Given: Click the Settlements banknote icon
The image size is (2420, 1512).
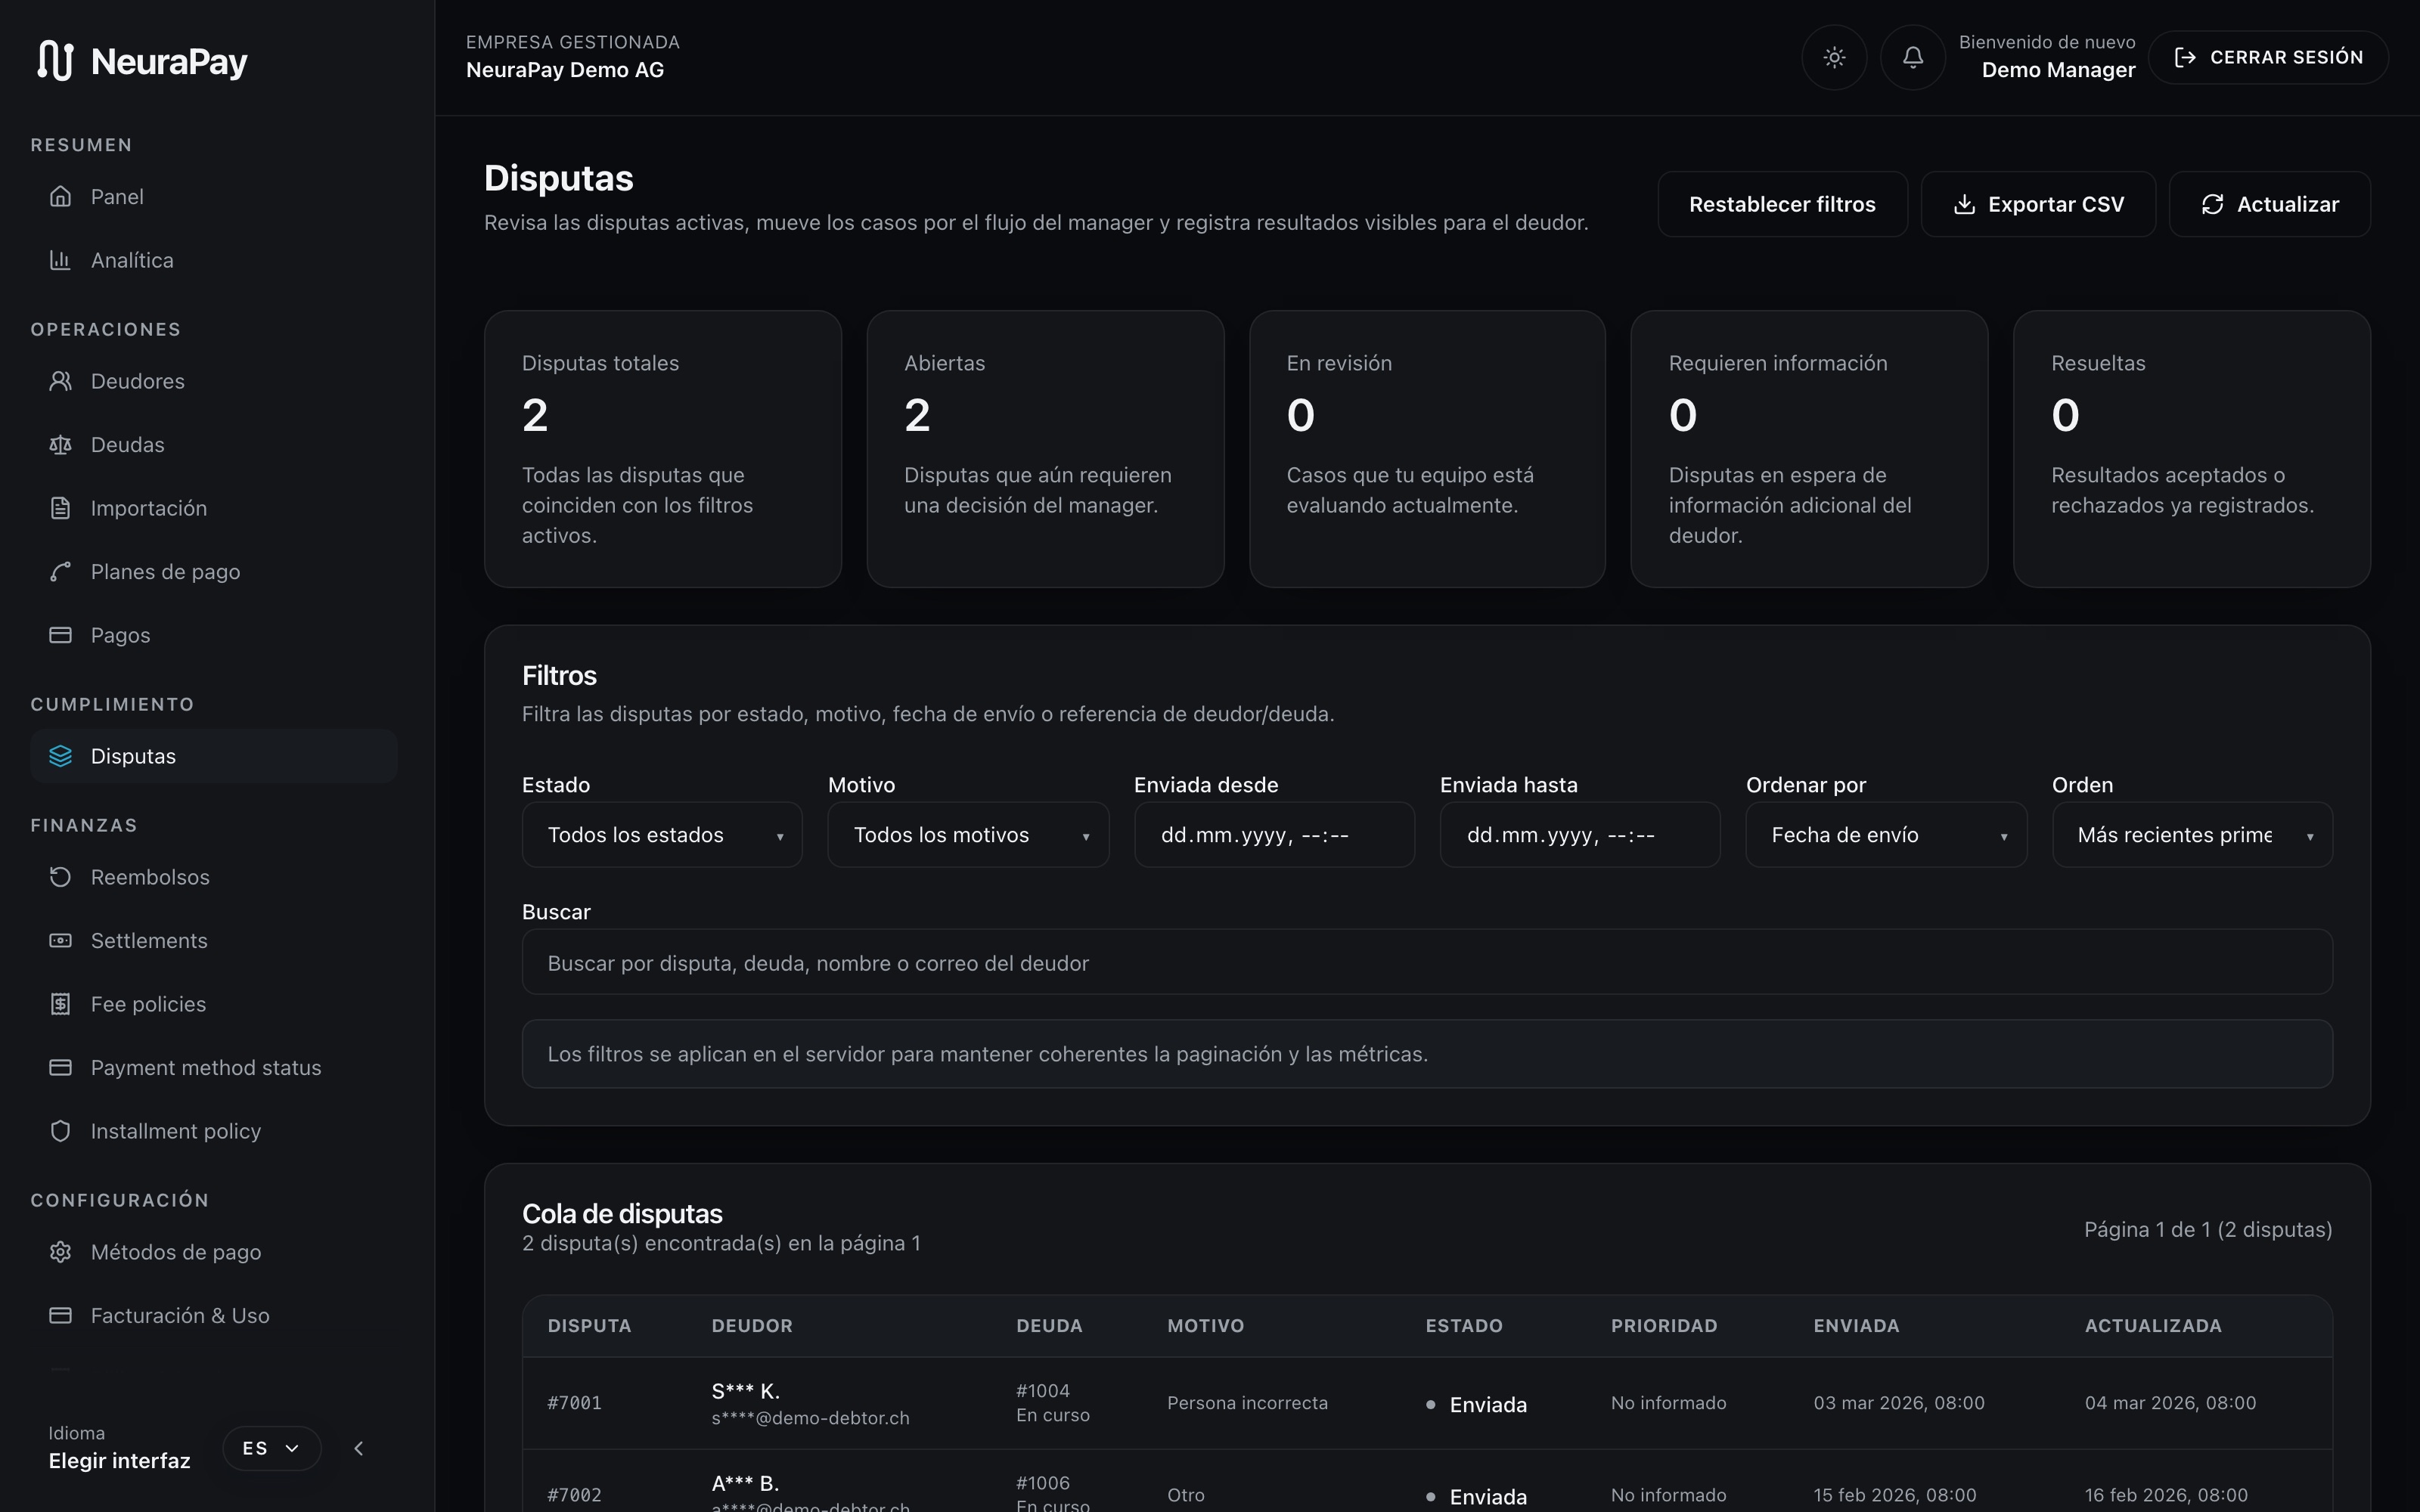Looking at the screenshot, I should [60, 941].
